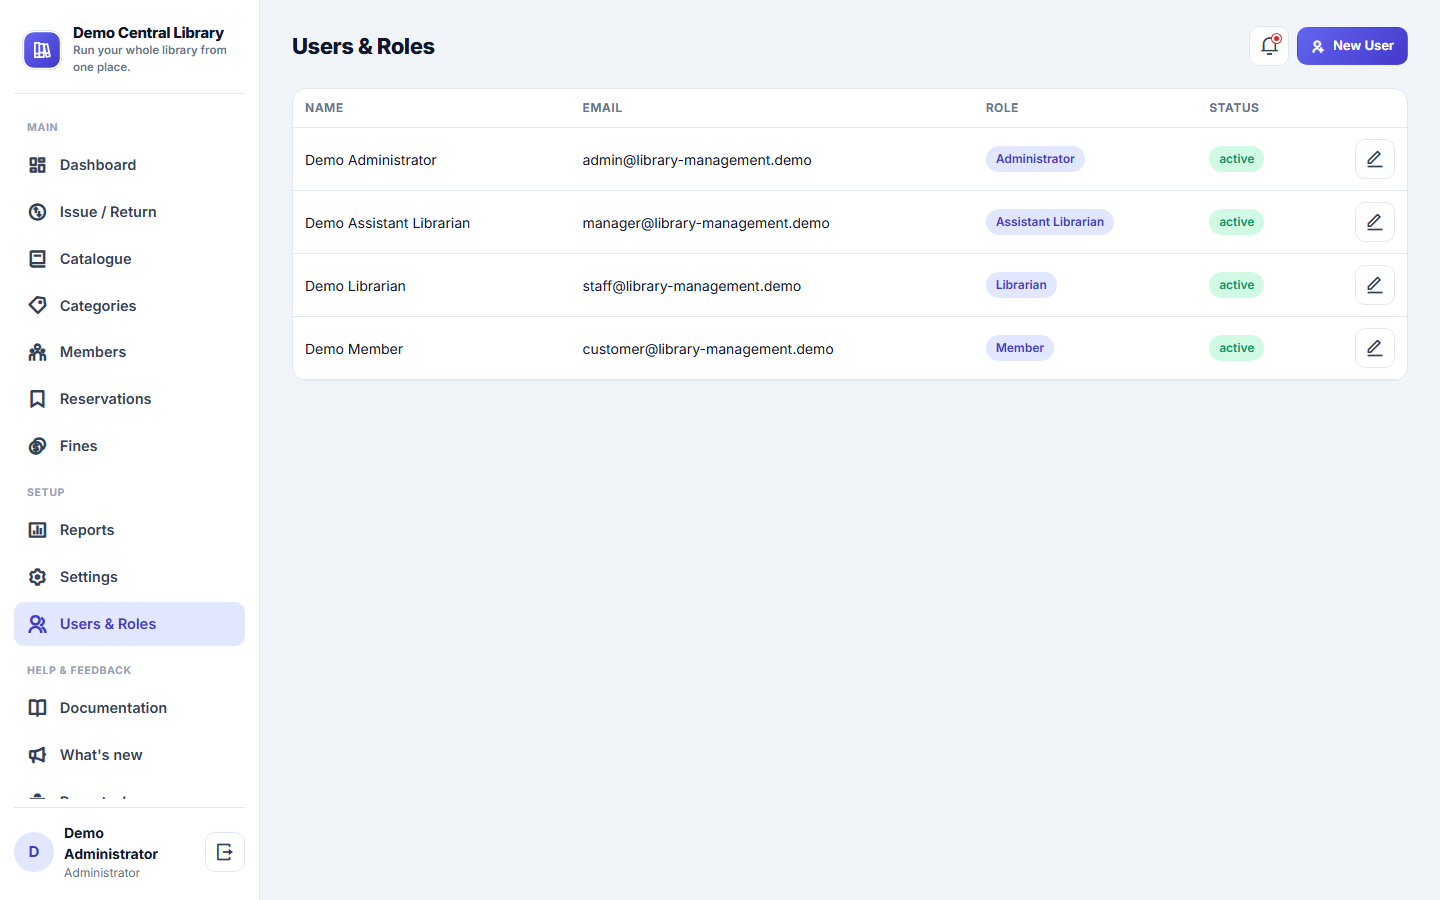This screenshot has height=900, width=1440.
Task: Select email manager@library-management.demo
Action: [706, 223]
